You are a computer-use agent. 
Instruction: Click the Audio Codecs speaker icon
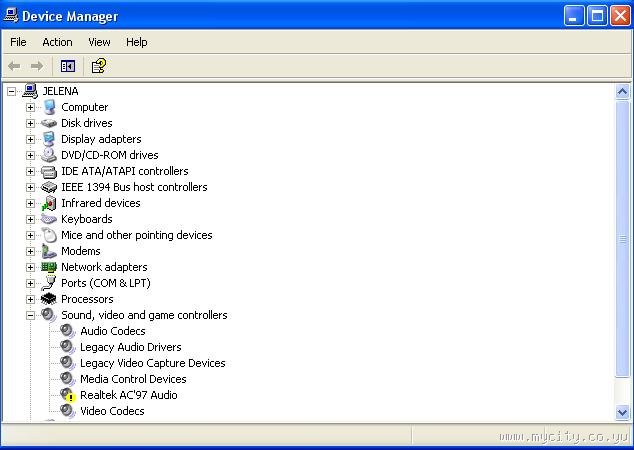[68, 331]
